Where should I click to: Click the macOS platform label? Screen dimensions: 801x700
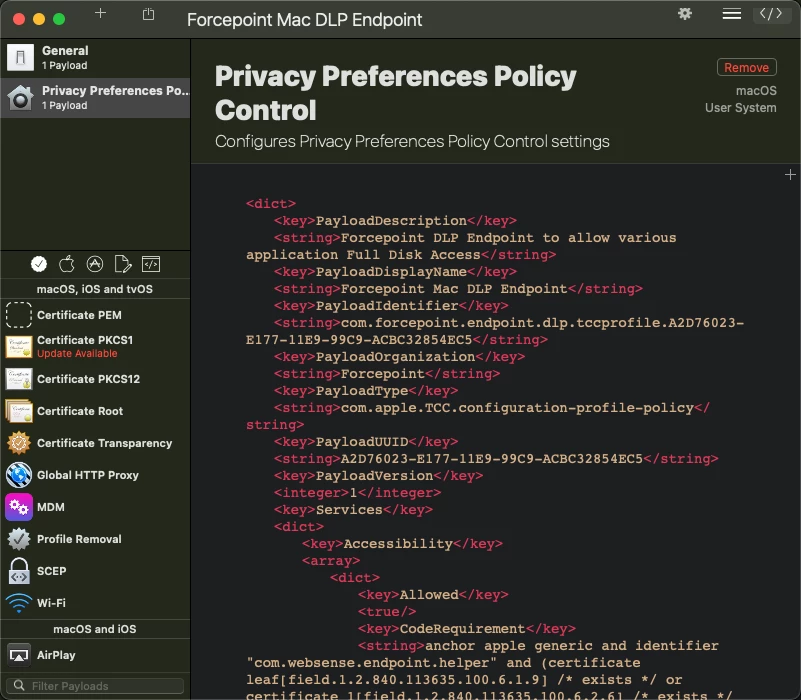756,91
